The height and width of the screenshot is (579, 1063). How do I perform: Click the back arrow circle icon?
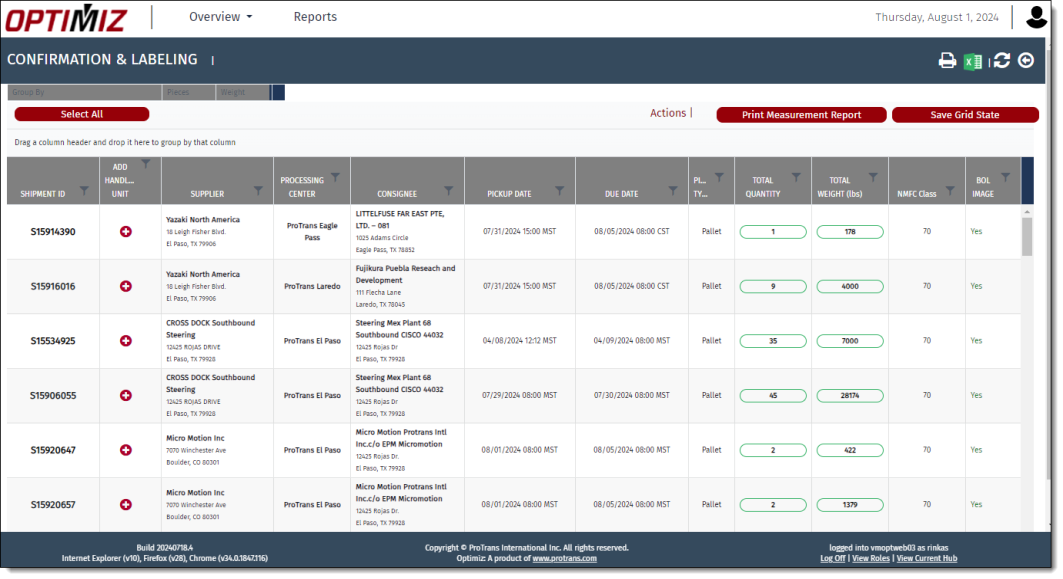pos(1026,61)
